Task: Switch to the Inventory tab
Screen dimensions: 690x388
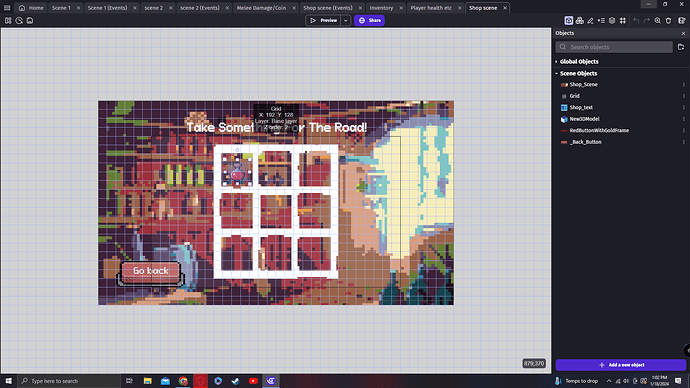Action: pyautogui.click(x=381, y=8)
